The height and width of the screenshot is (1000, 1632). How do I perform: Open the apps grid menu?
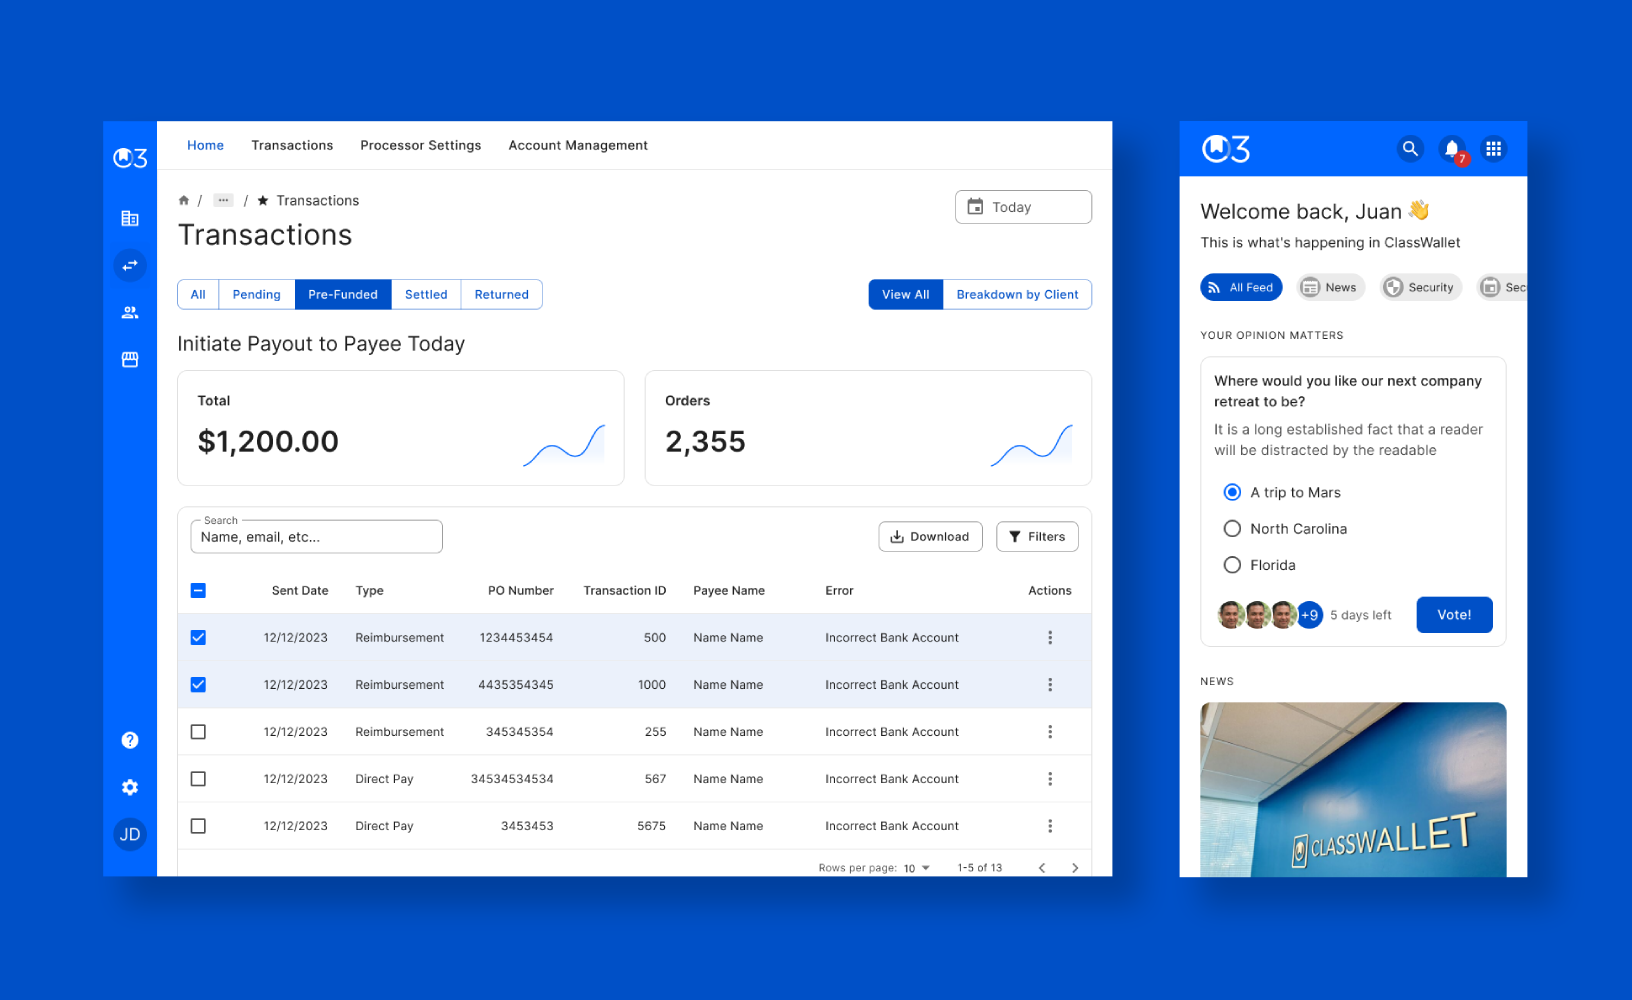coord(1493,148)
